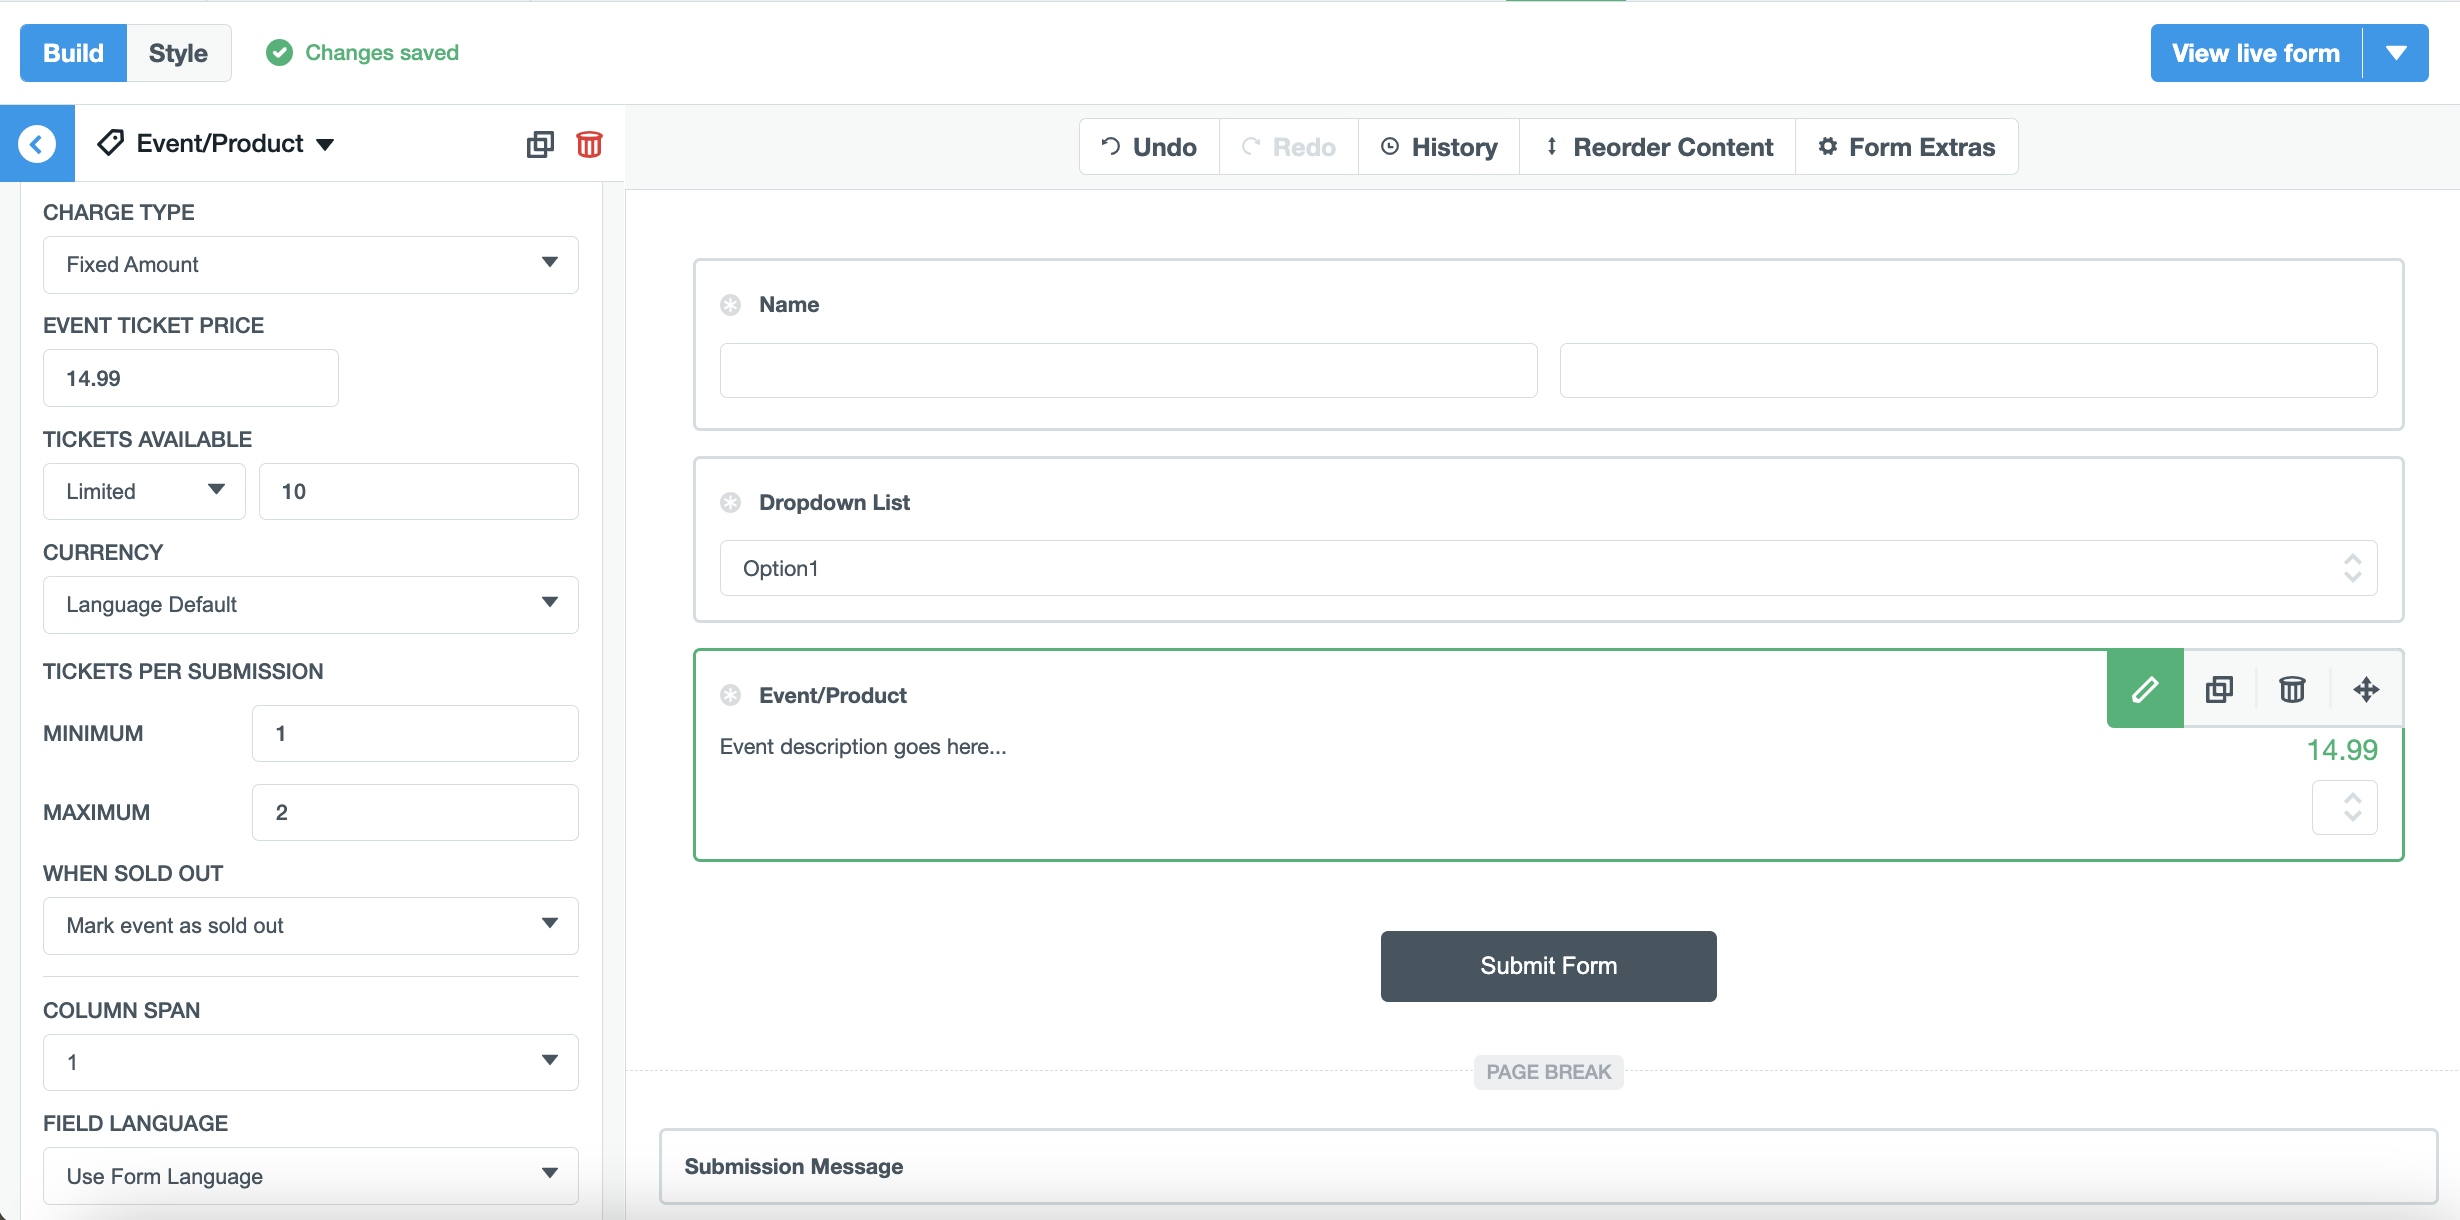Click the Submit Form button
The height and width of the screenshot is (1220, 2460).
1548,965
